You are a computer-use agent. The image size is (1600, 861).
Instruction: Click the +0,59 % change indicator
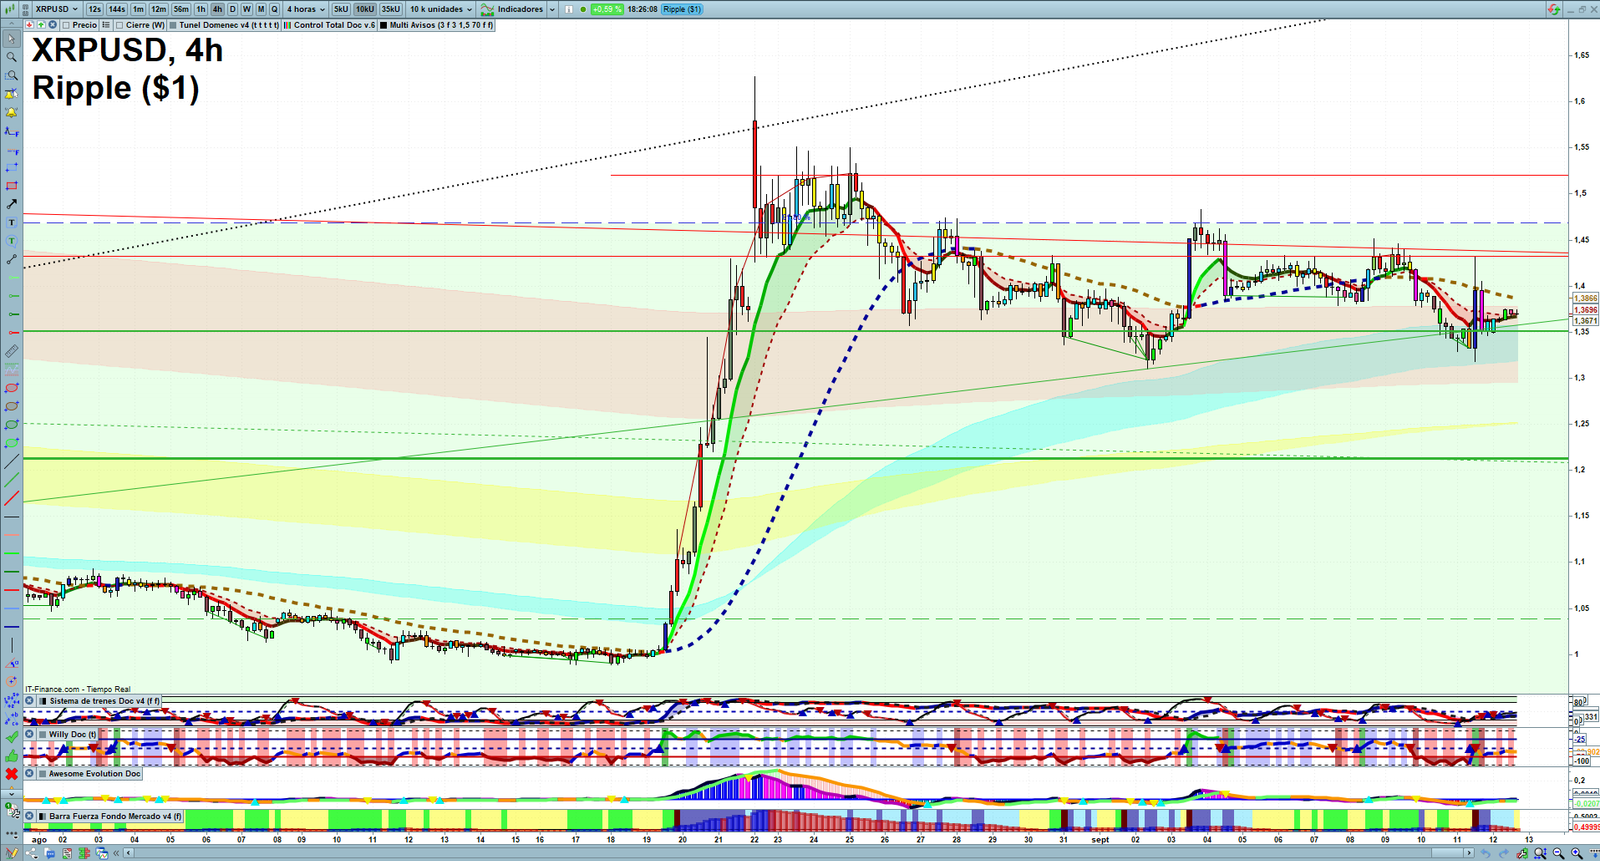[607, 9]
